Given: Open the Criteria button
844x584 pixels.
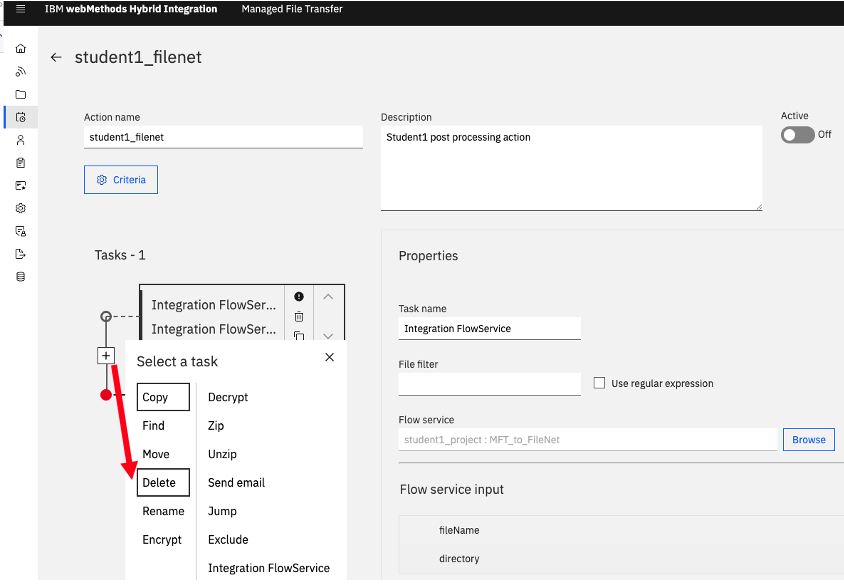Looking at the screenshot, I should click(x=121, y=180).
